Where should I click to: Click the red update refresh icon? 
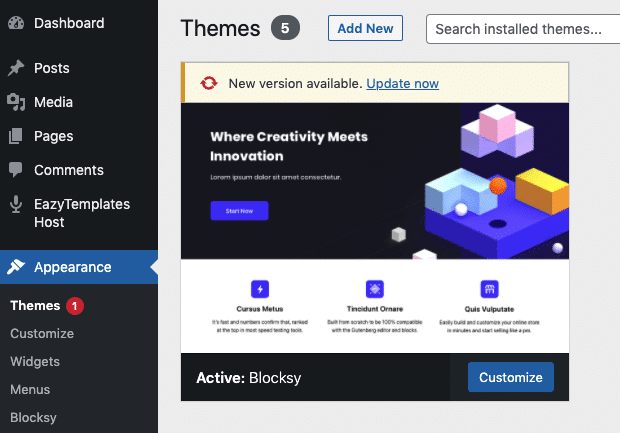(209, 83)
